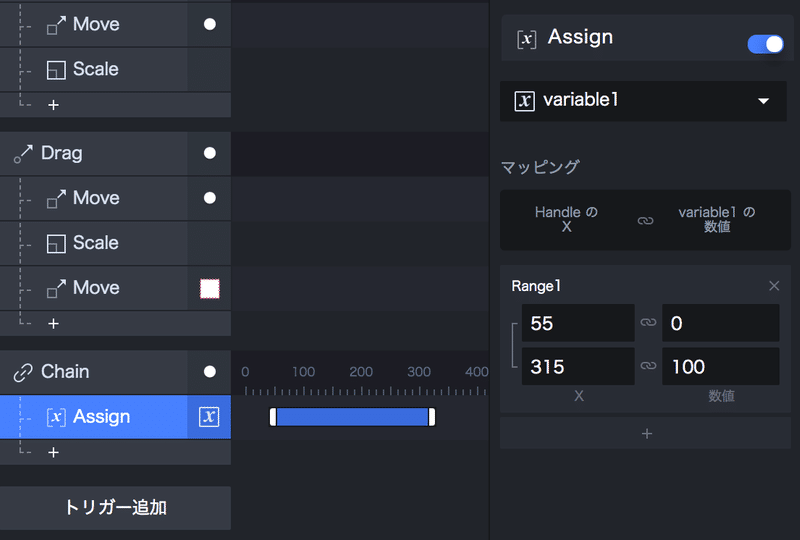
Task: Click the variable icon button beside Assign row
Action: click(x=209, y=417)
